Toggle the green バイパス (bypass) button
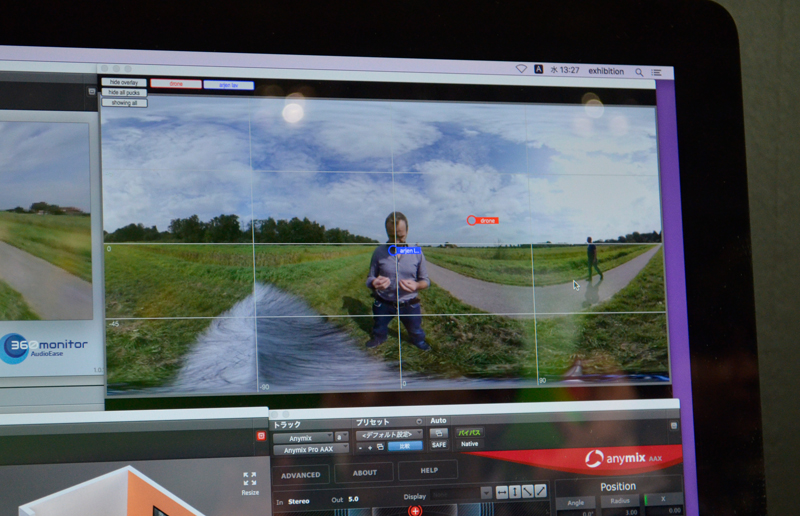Viewport: 800px width, 516px height. click(x=469, y=432)
